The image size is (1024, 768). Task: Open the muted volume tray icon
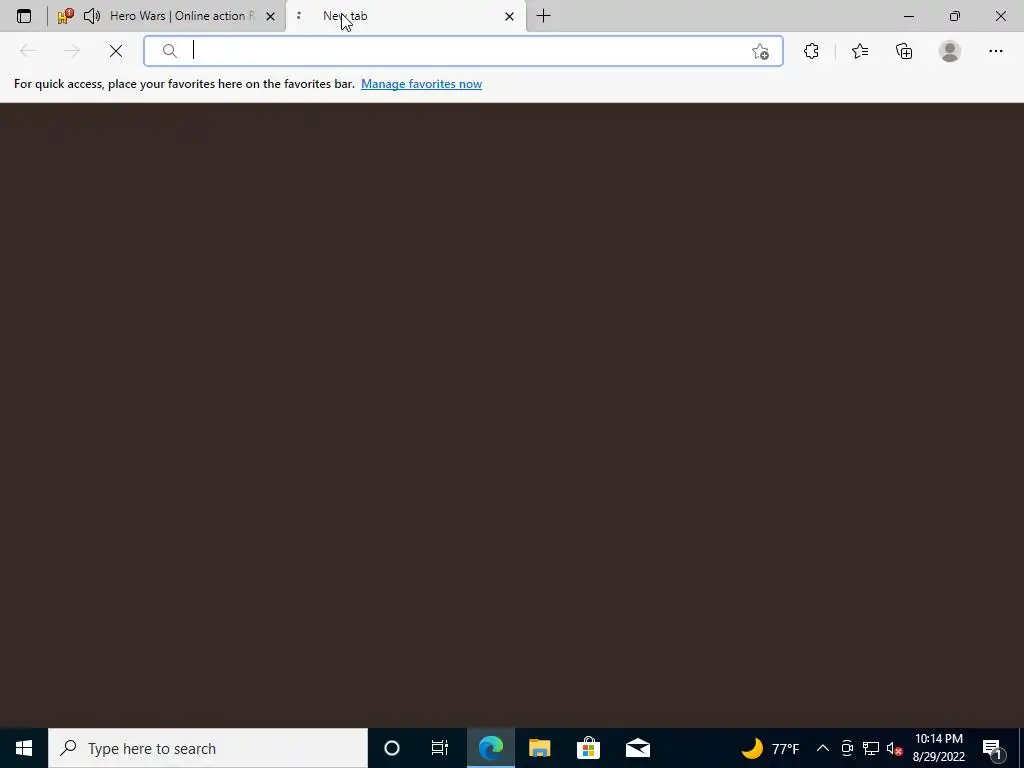pyautogui.click(x=895, y=748)
